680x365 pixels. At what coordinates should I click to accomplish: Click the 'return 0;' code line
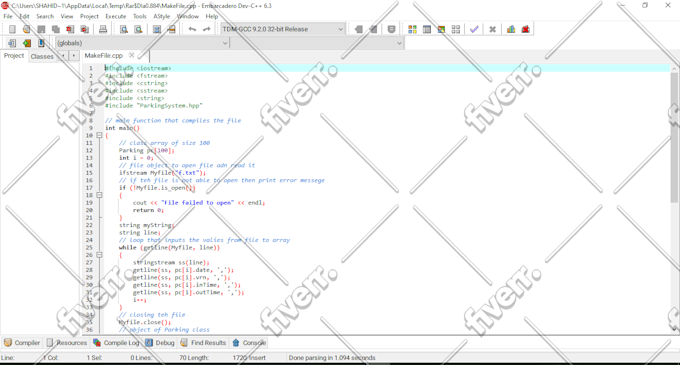148,210
